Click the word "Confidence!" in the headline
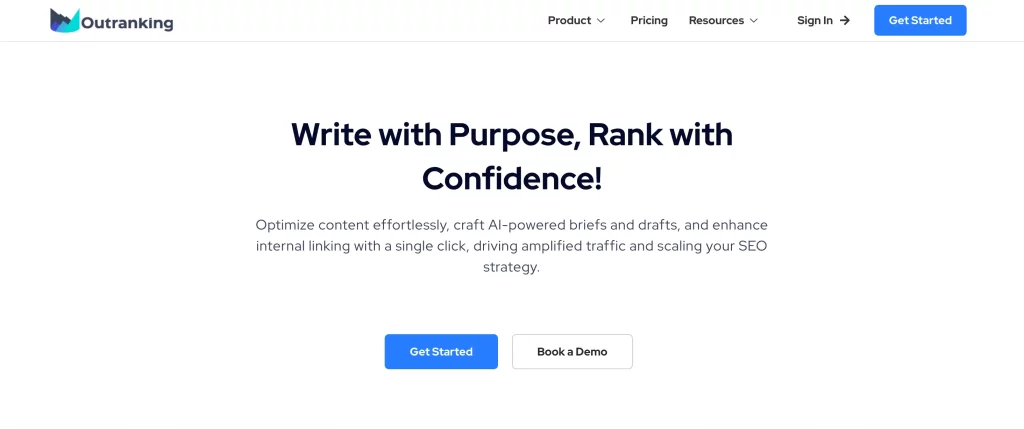Image resolution: width=1024 pixels, height=429 pixels. [512, 179]
